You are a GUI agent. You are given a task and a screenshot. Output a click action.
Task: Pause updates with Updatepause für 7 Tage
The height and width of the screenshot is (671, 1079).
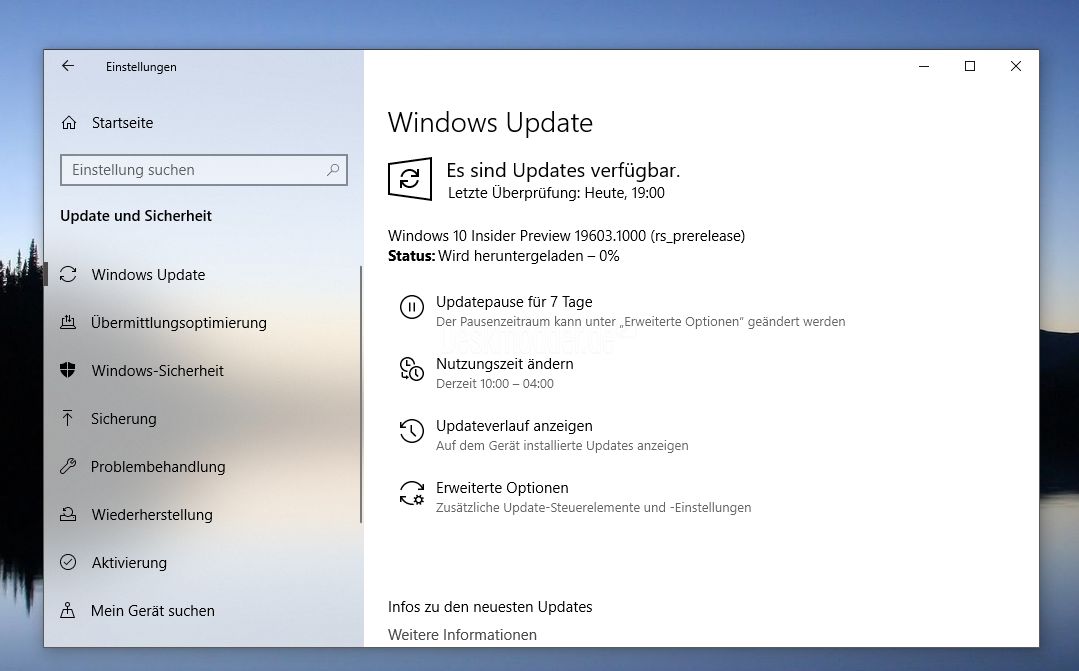[x=514, y=302]
